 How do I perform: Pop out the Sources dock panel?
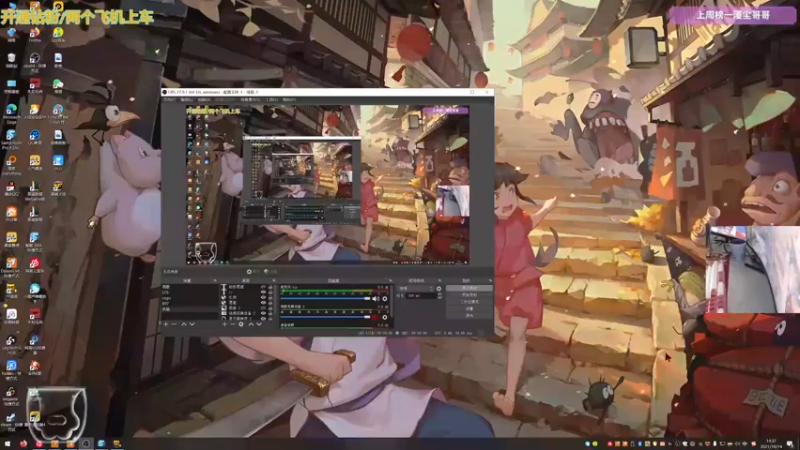[x=274, y=281]
